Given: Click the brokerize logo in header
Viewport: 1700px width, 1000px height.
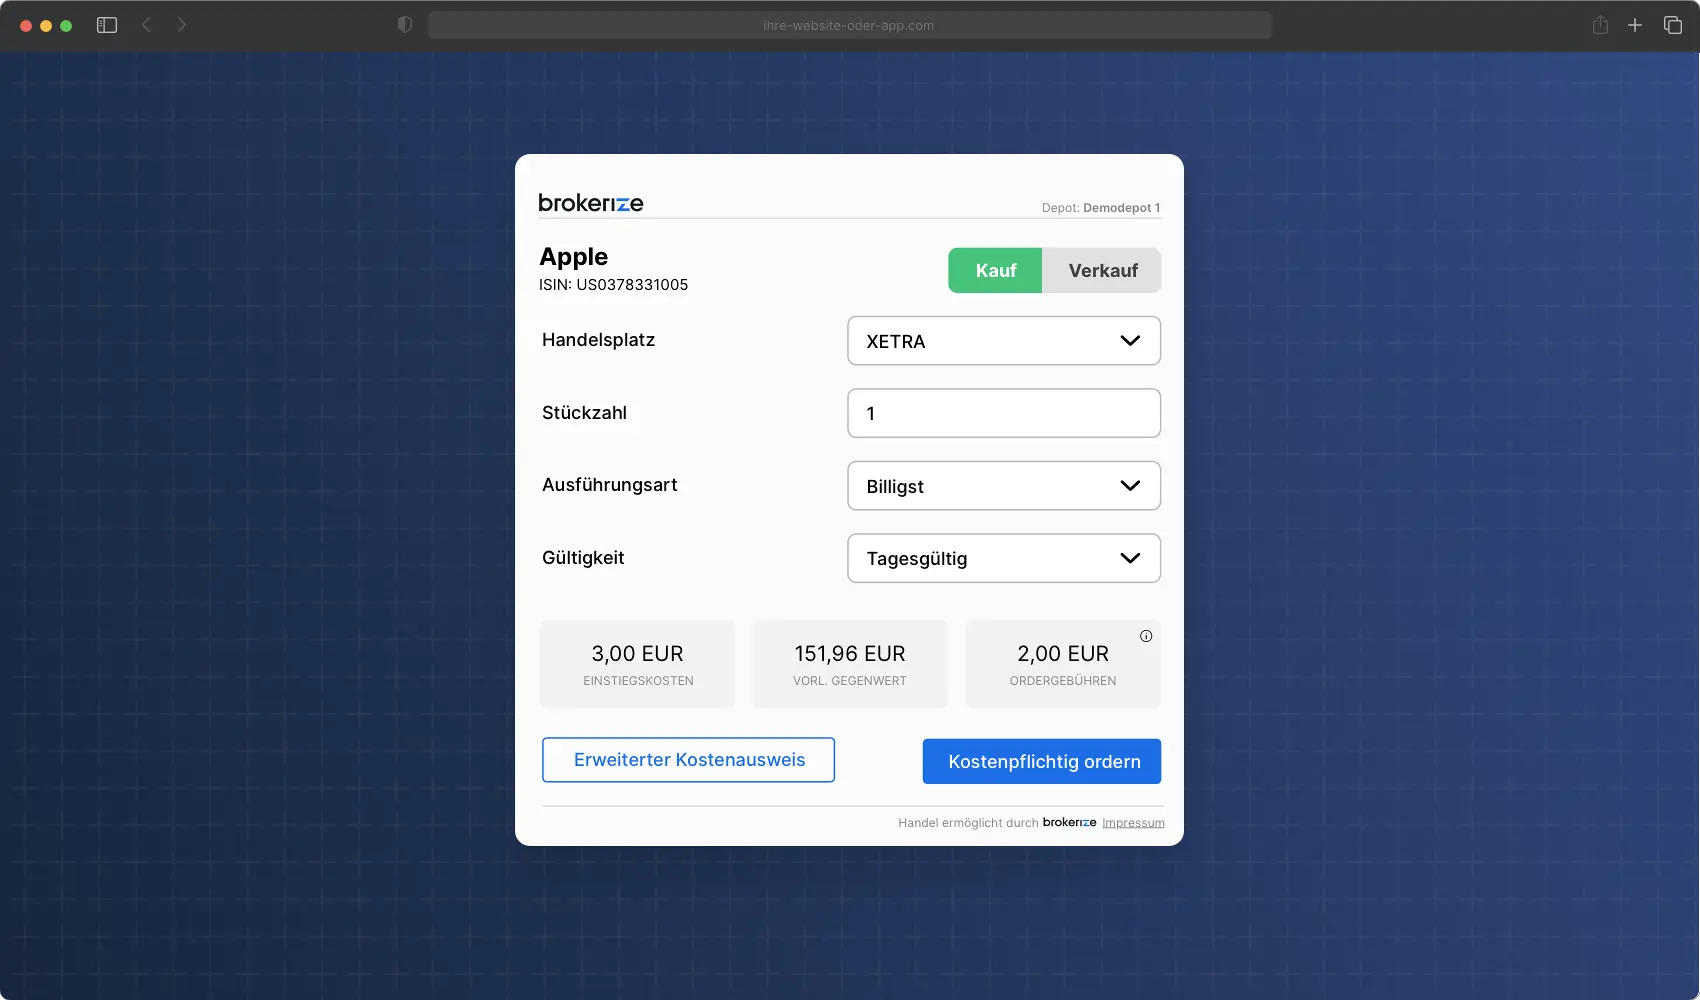Looking at the screenshot, I should coord(591,203).
